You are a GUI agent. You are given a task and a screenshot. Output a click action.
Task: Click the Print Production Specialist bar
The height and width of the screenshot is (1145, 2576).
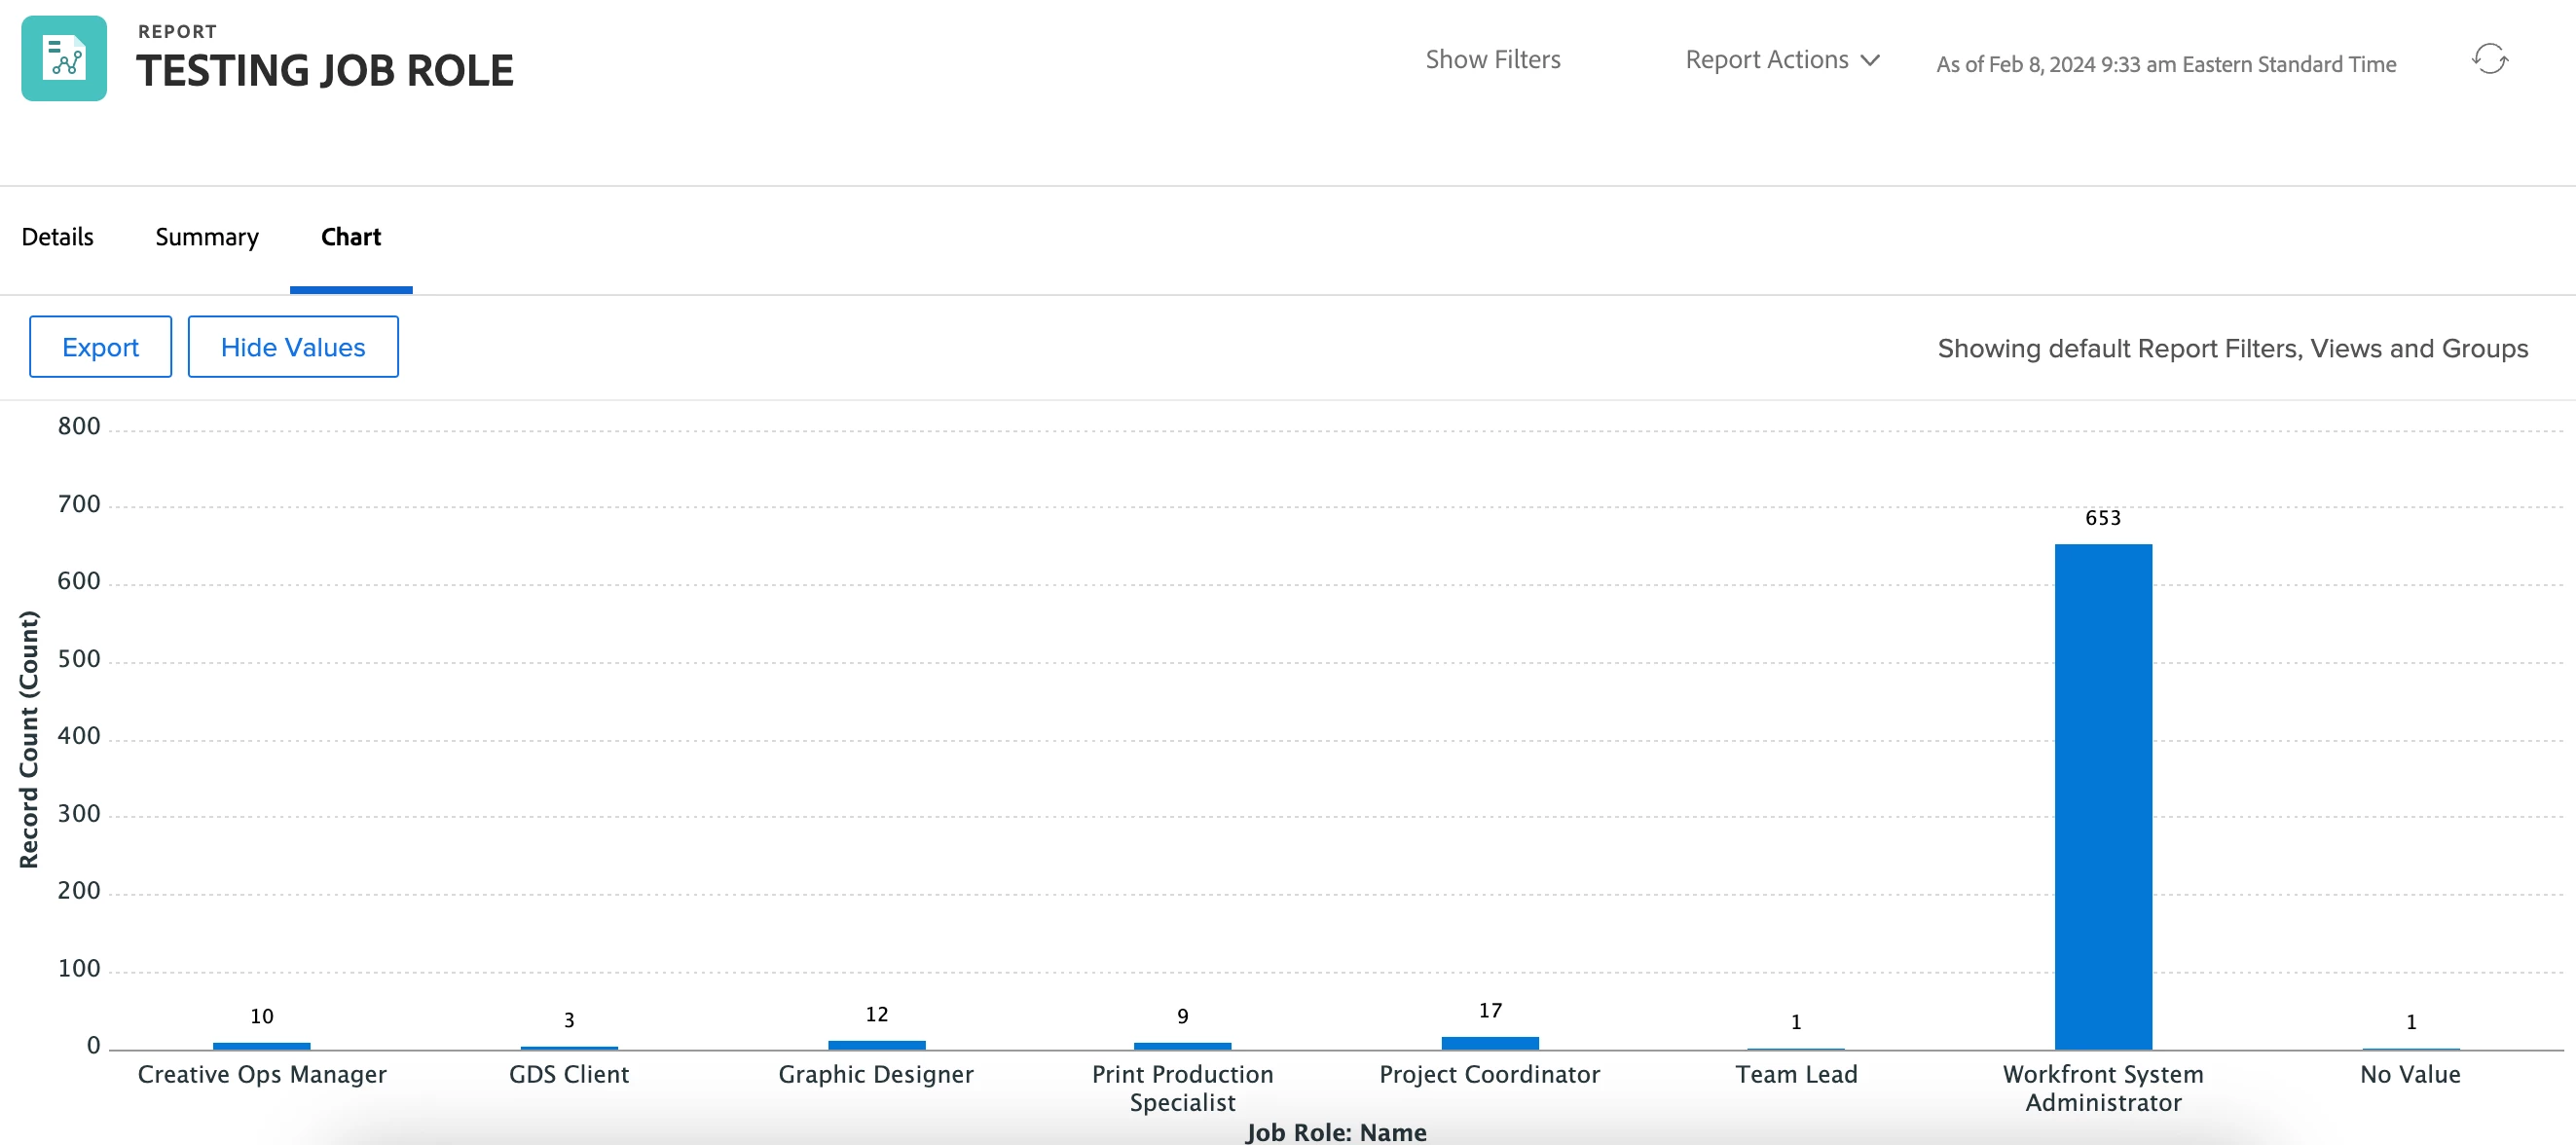pyautogui.click(x=1182, y=1046)
